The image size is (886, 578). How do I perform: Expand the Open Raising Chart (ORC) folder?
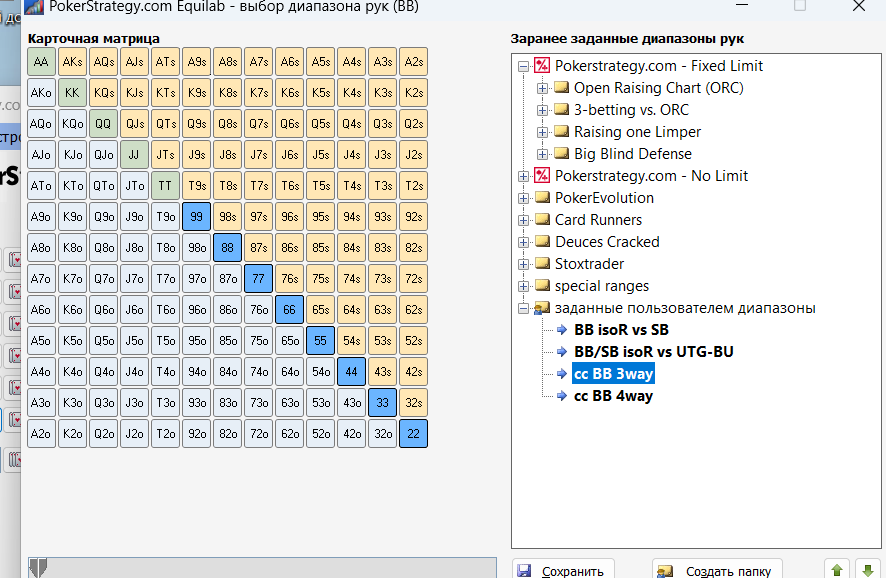pos(542,88)
